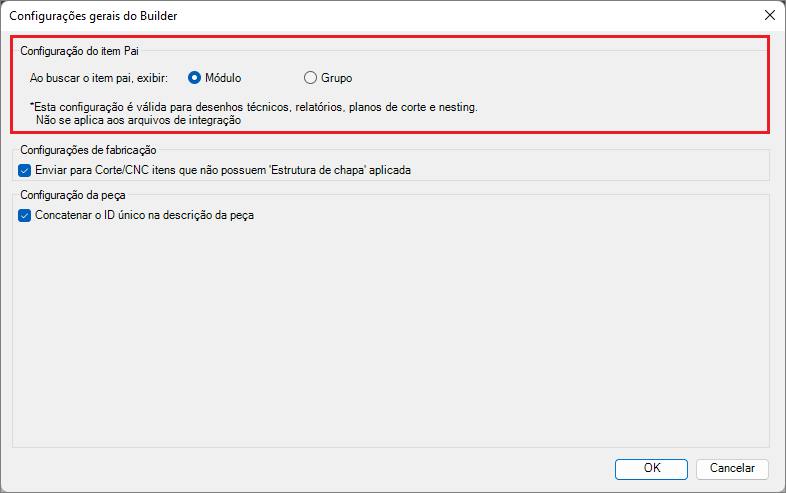Close the Configurações gerais dialog window

769,15
